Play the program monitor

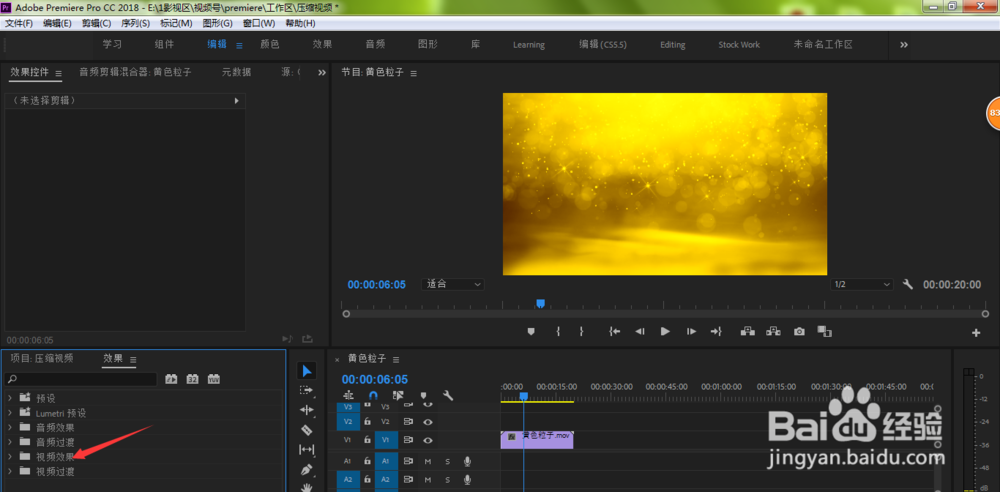(x=665, y=331)
